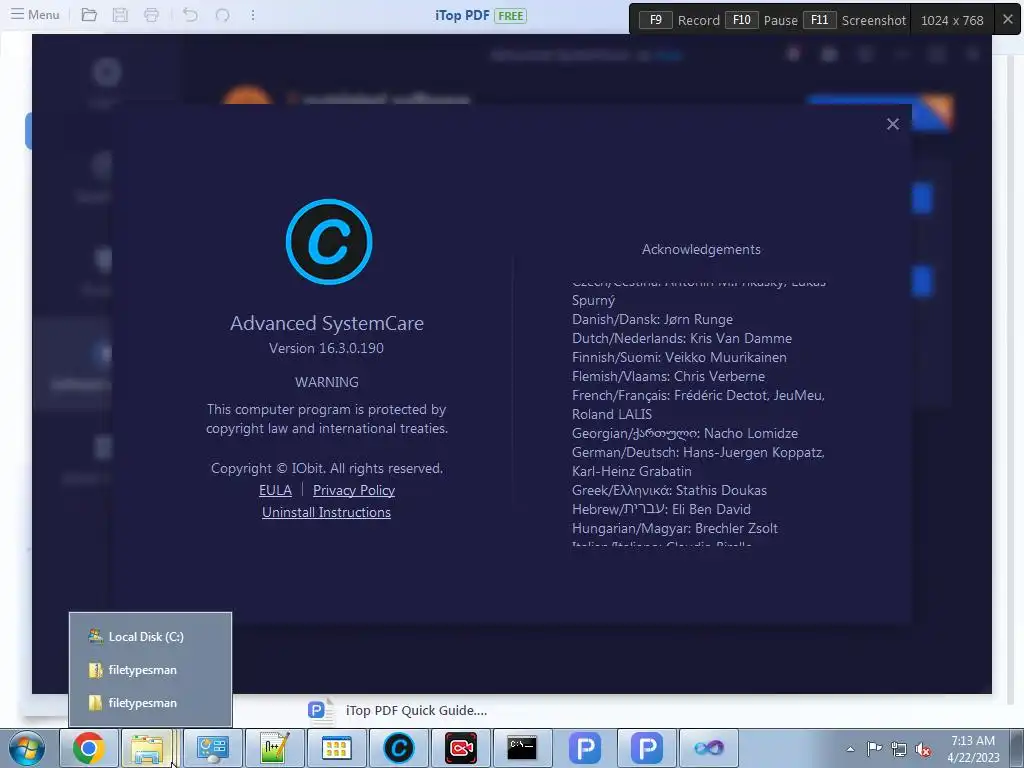Open the Notepad++ taskbar icon

tap(274, 748)
